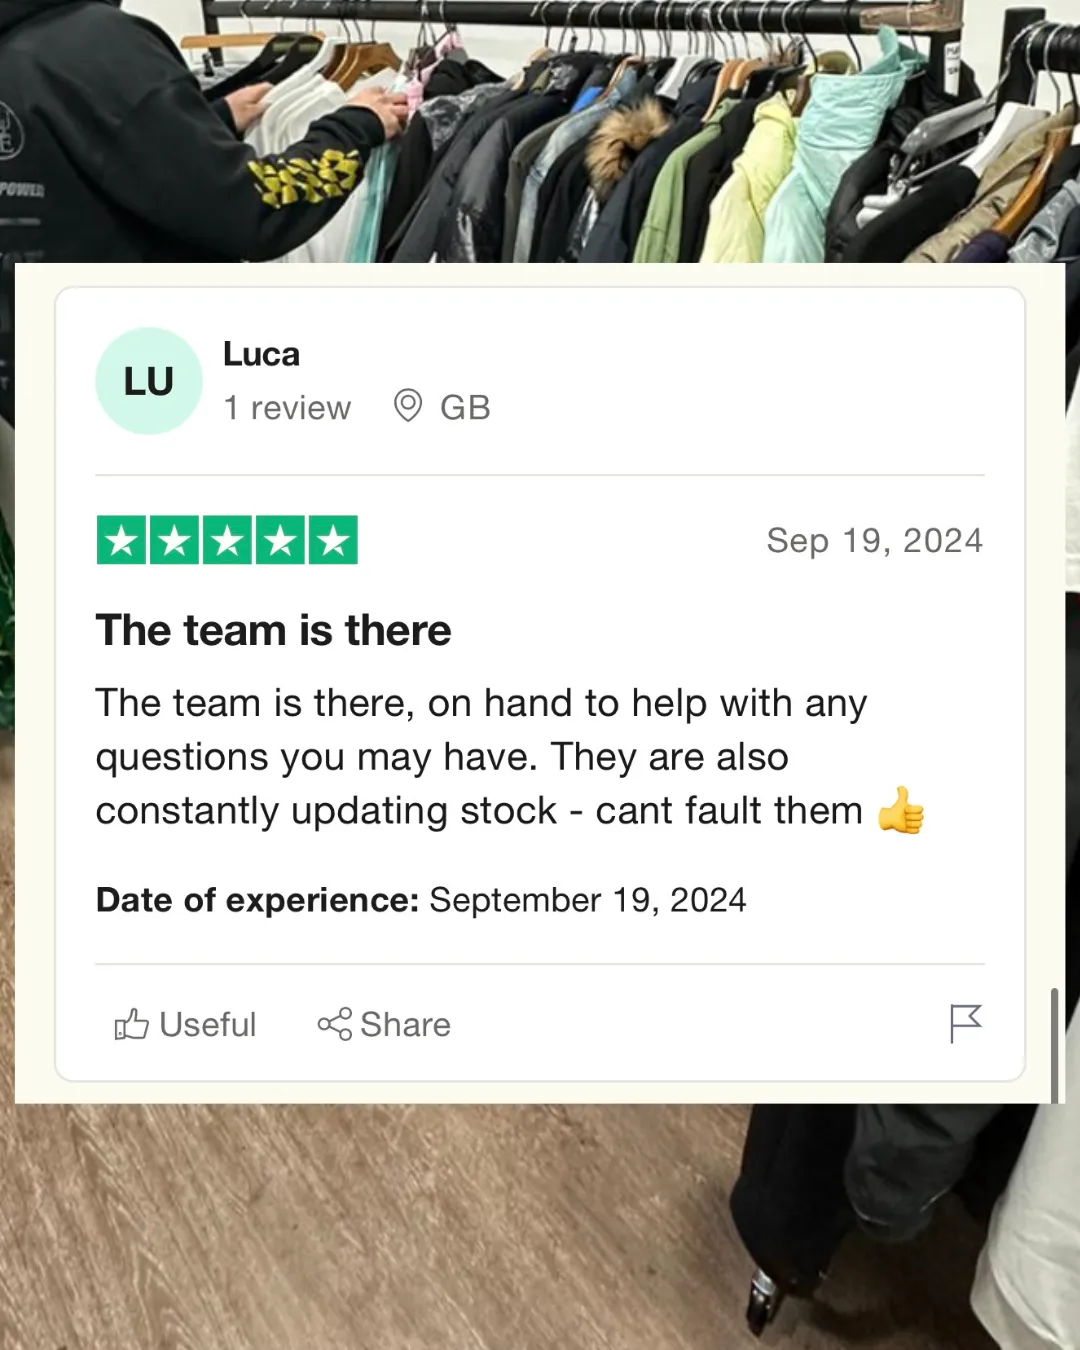This screenshot has width=1080, height=1350.
Task: Click the review body text paragraph
Action: pos(510,757)
